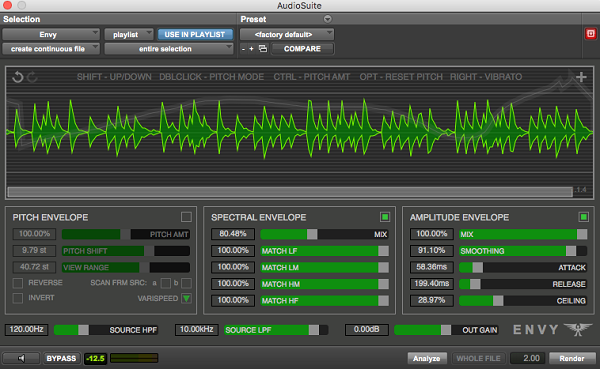This screenshot has width=600, height=369.
Task: Click the OUT GAIN slider
Action: tap(446, 330)
